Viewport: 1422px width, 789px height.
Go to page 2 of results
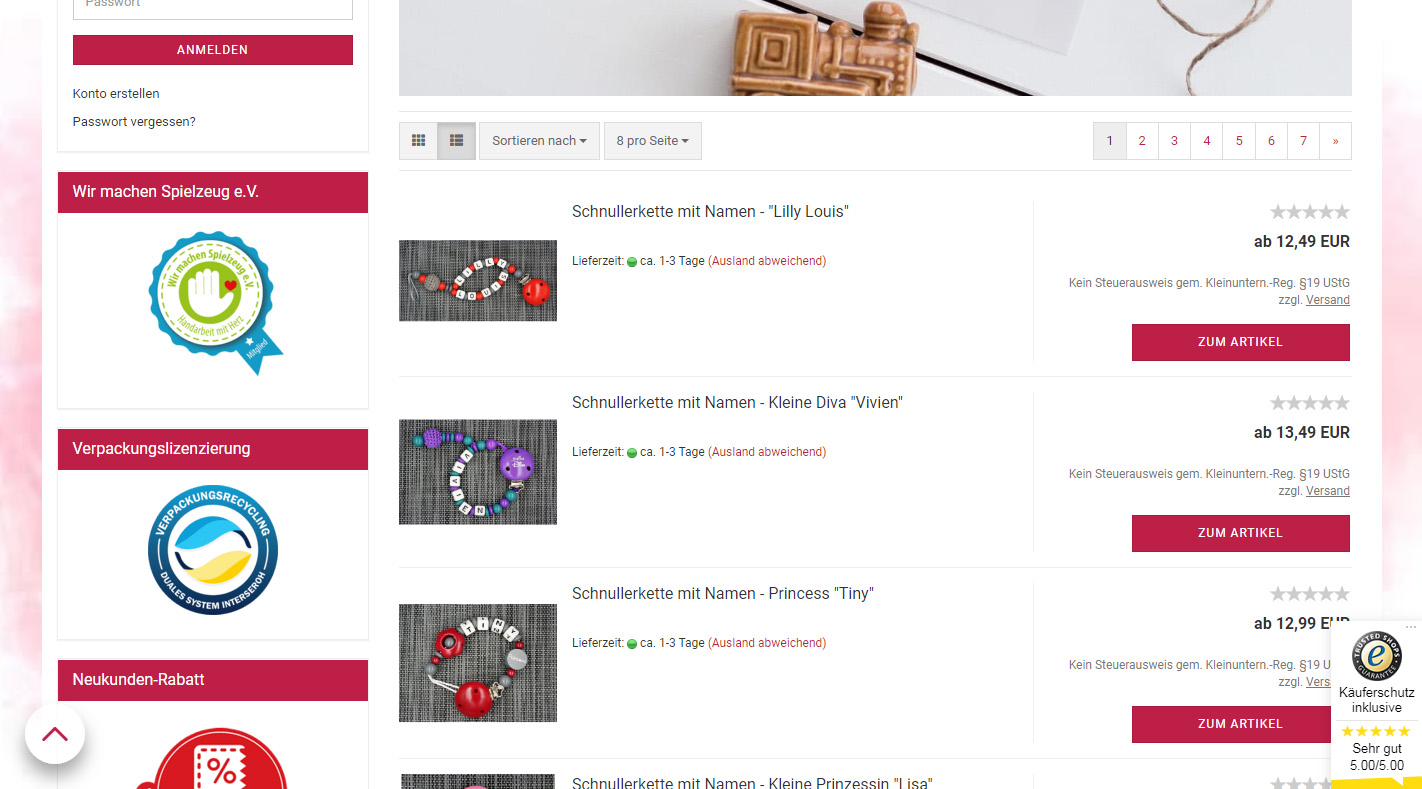1142,141
